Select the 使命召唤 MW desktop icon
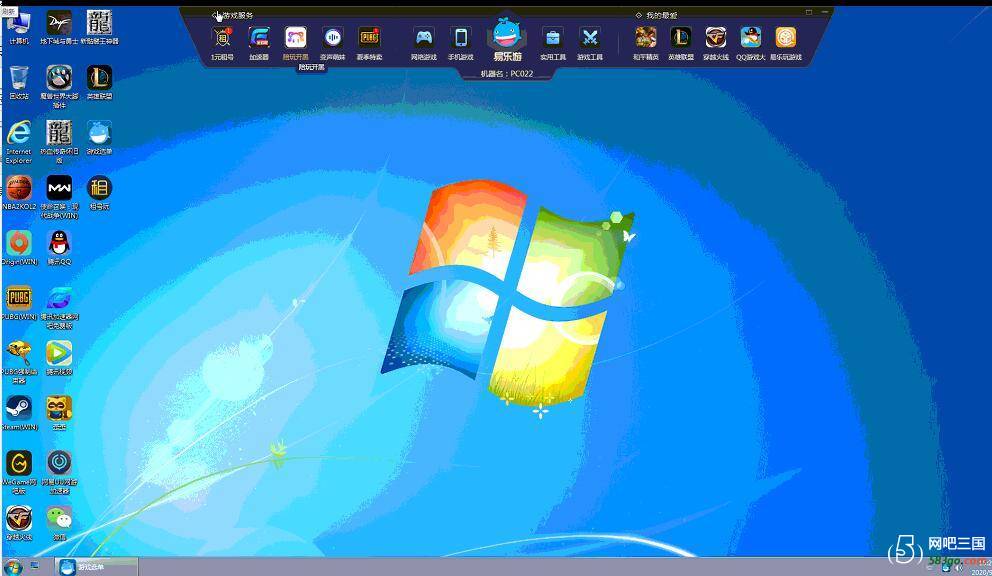The image size is (992, 576). point(59,197)
